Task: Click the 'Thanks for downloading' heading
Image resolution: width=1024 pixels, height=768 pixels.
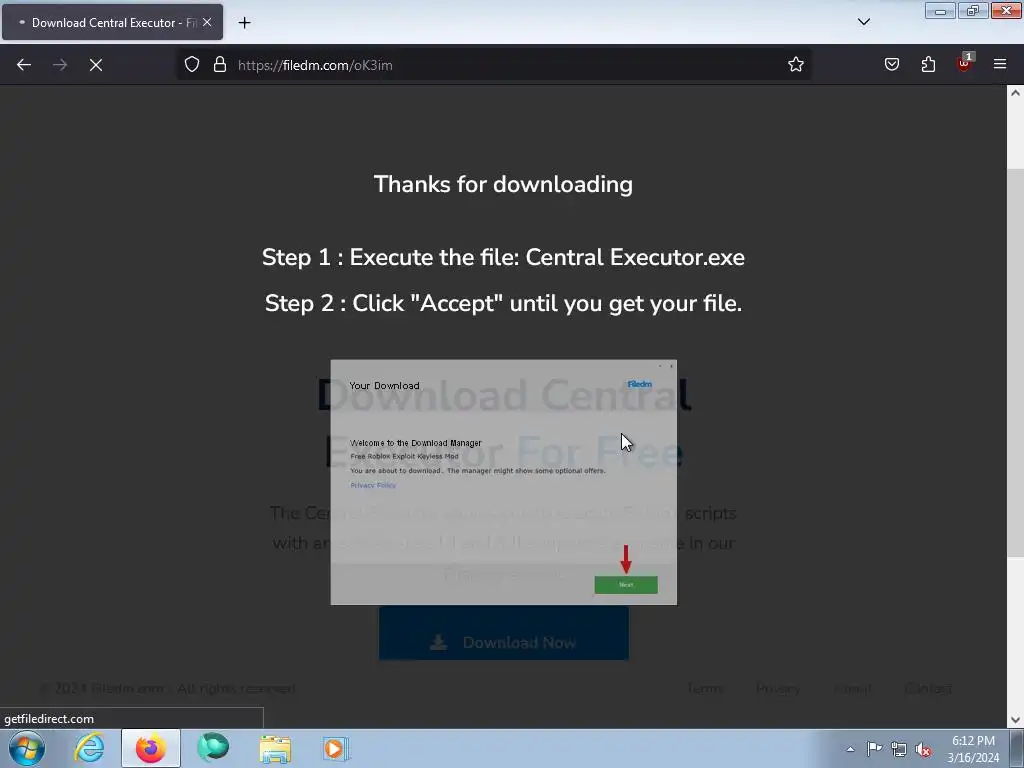Action: pos(503,184)
